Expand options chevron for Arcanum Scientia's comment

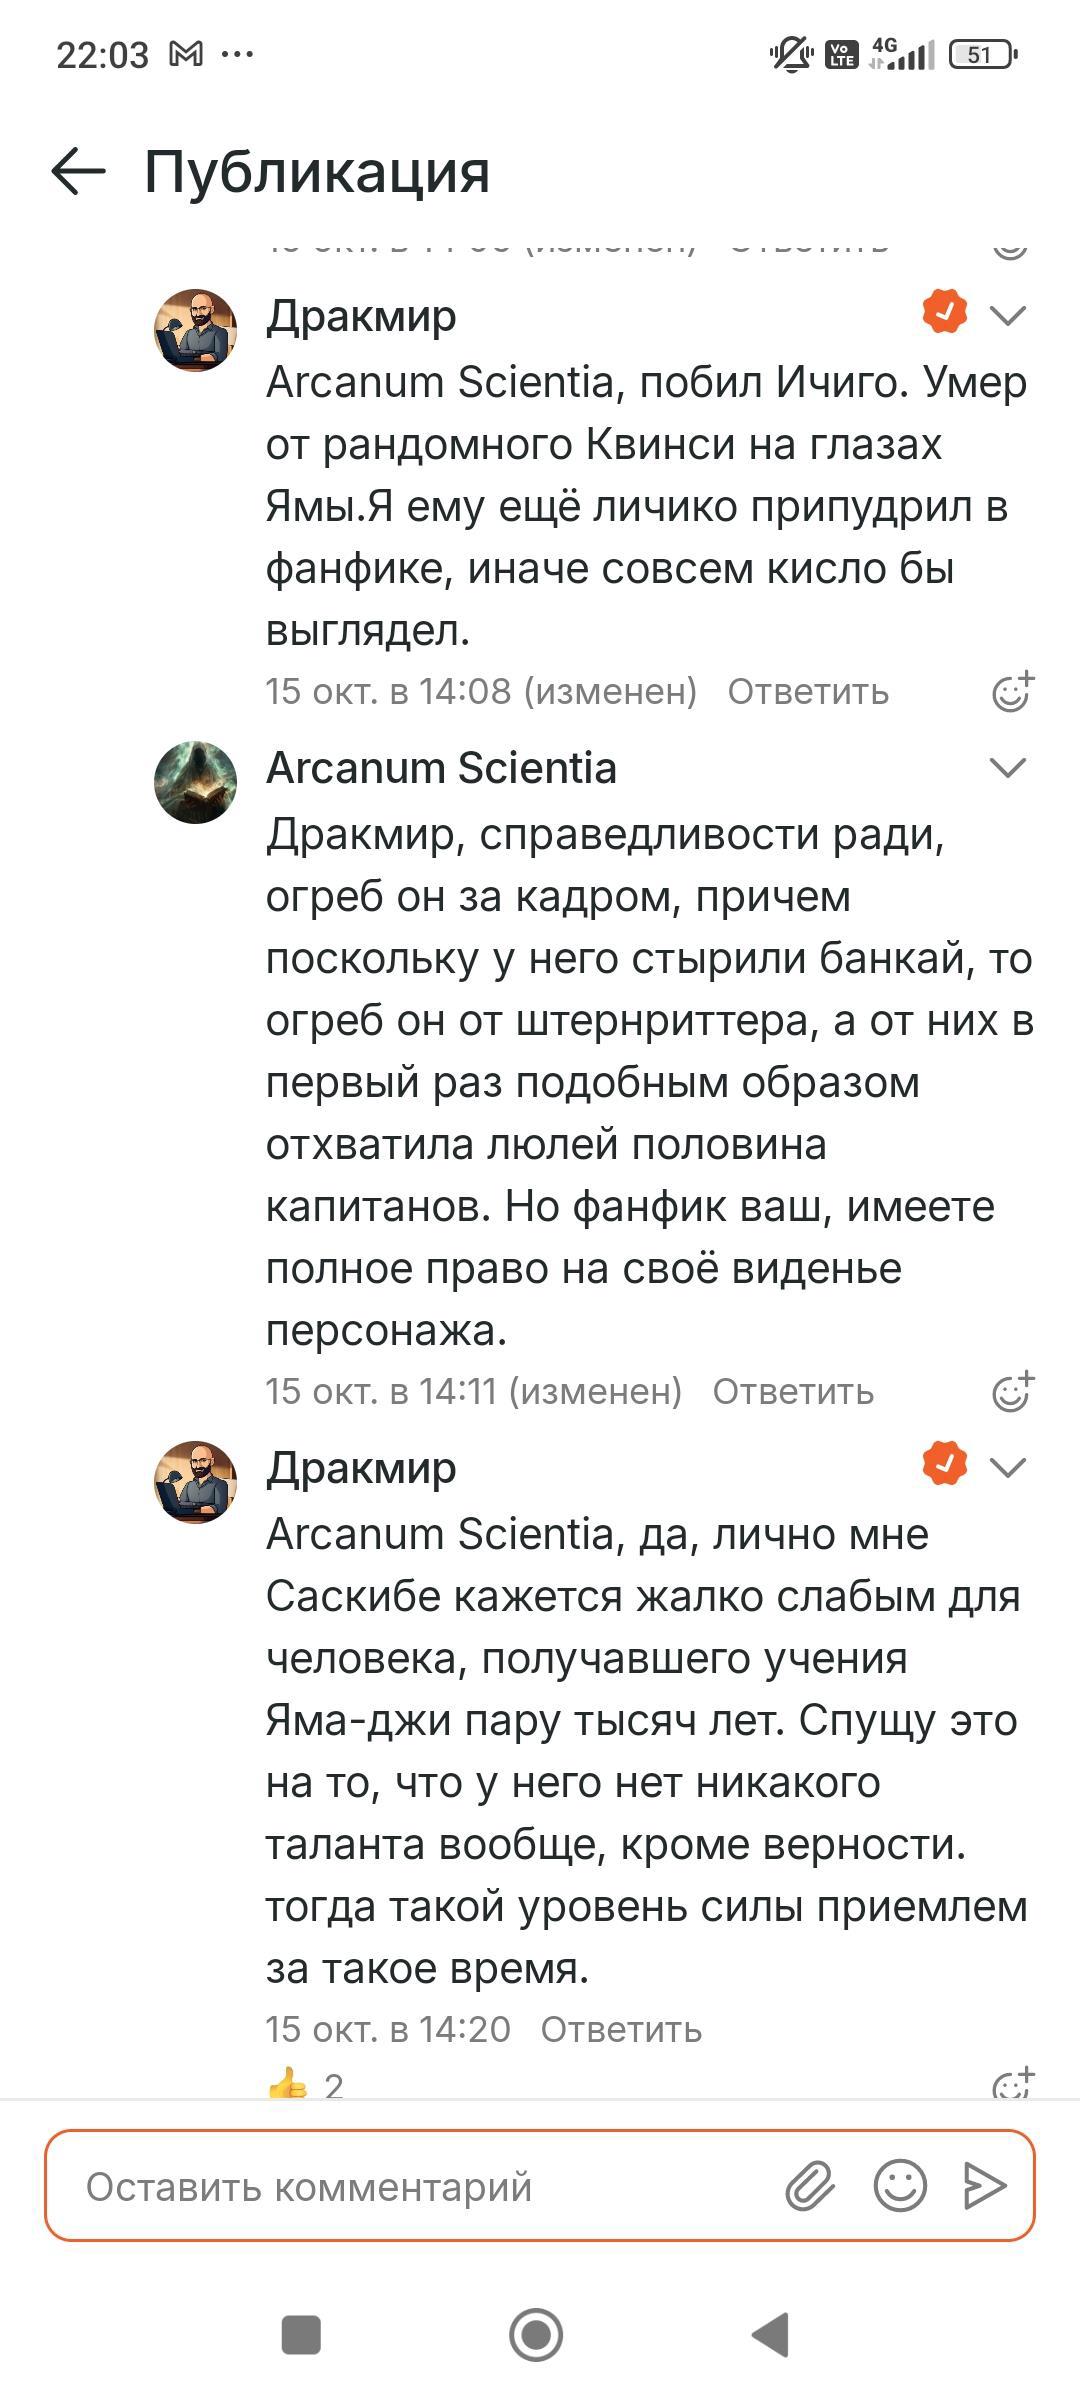click(1007, 768)
